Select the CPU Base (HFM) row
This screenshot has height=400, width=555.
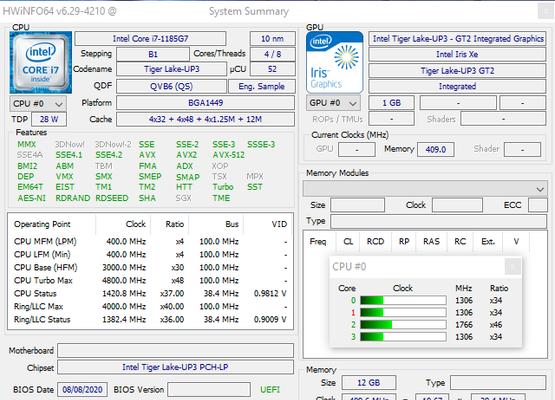click(x=150, y=267)
